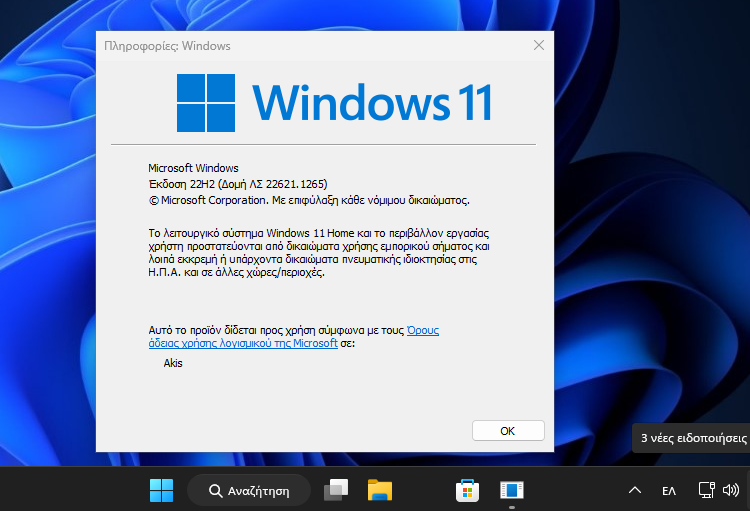750x511 pixels.
Task: Click the licensed user name Akis
Action: [x=173, y=363]
